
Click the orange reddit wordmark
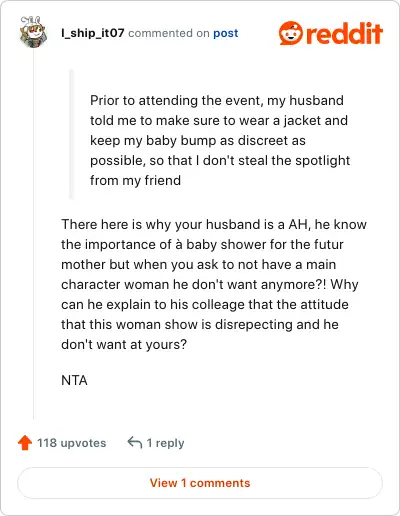coord(344,33)
